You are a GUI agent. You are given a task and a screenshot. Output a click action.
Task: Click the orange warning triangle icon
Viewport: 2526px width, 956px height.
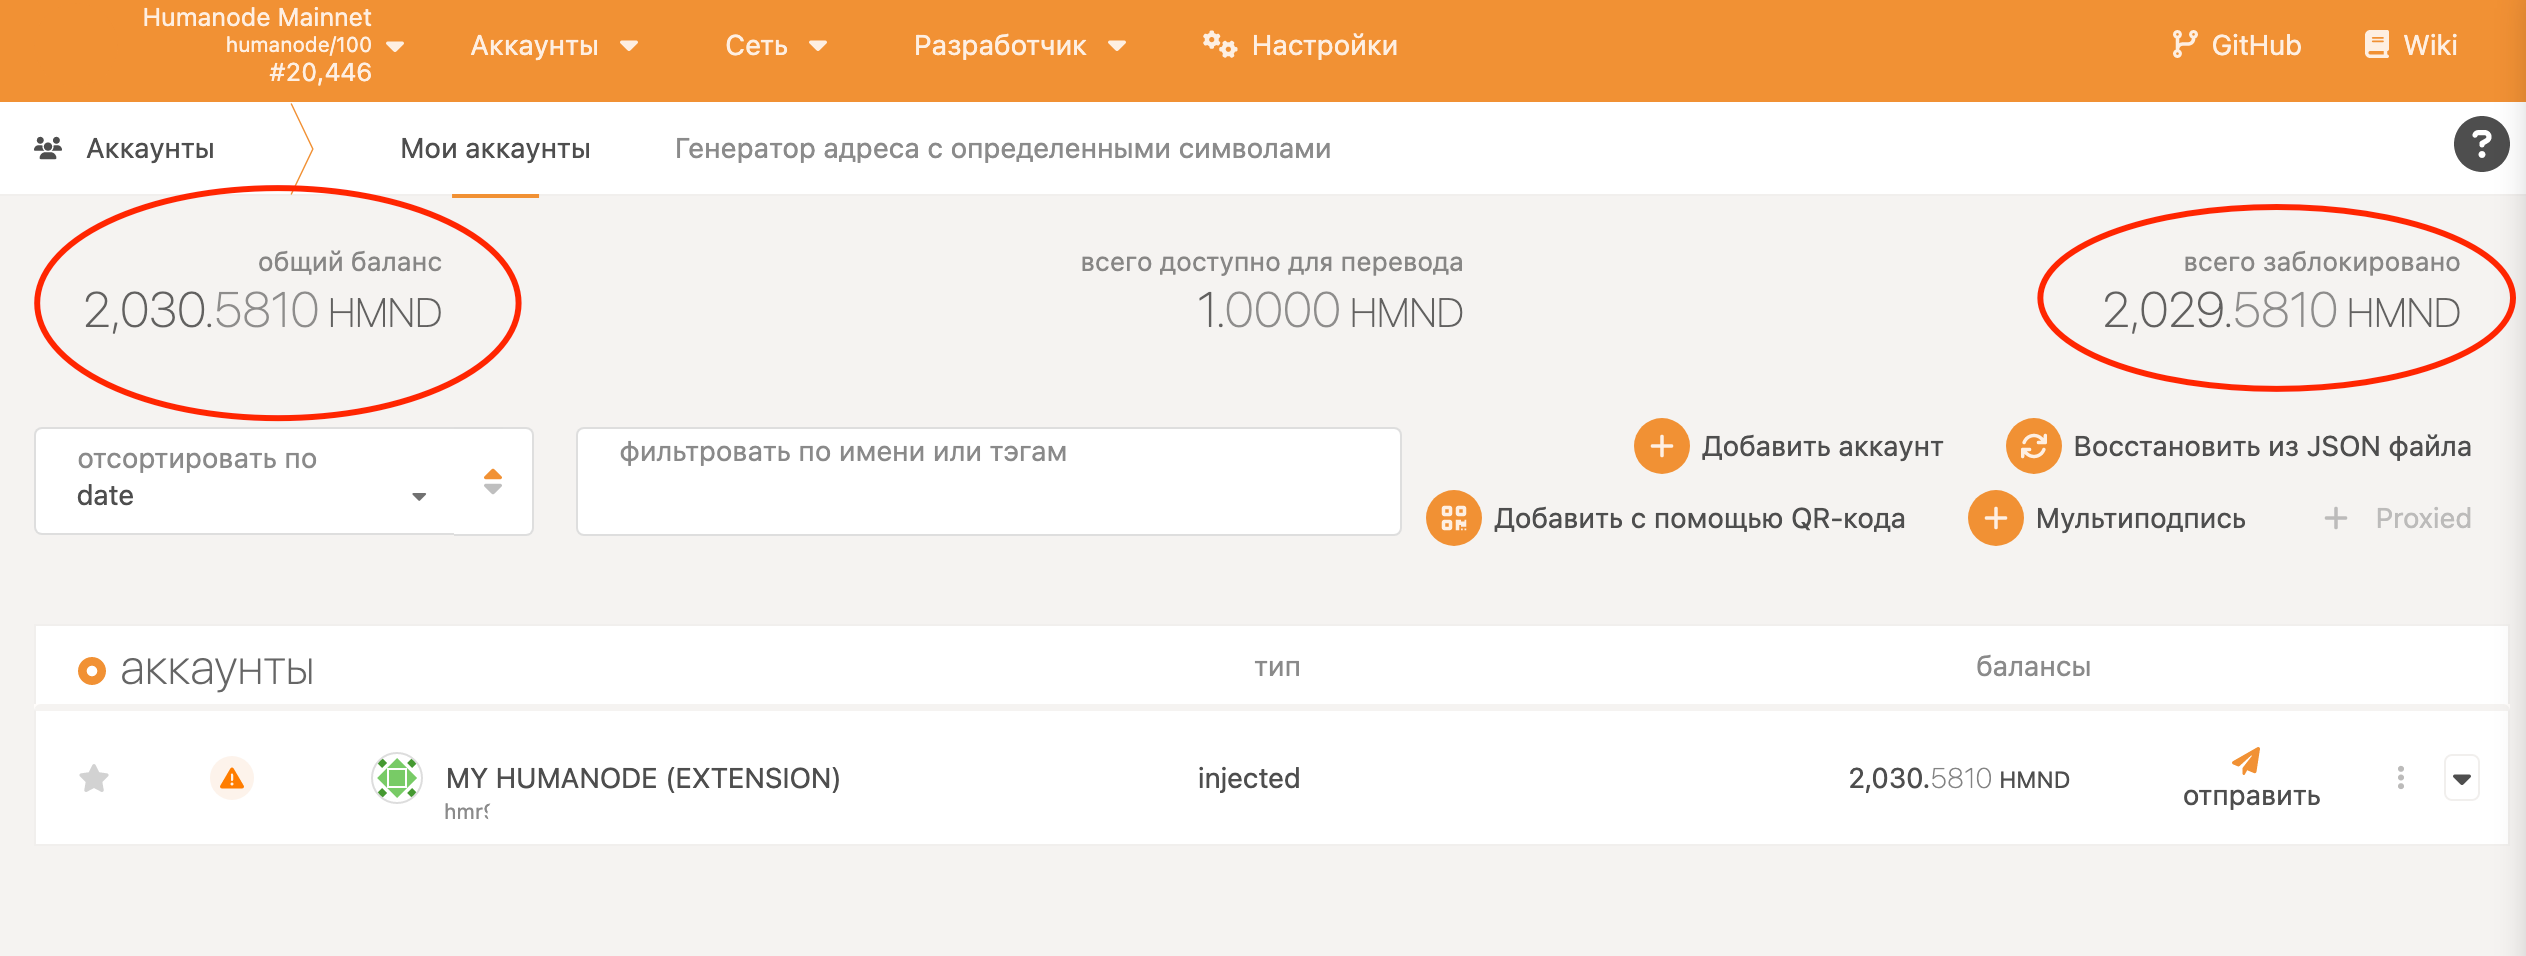click(232, 778)
